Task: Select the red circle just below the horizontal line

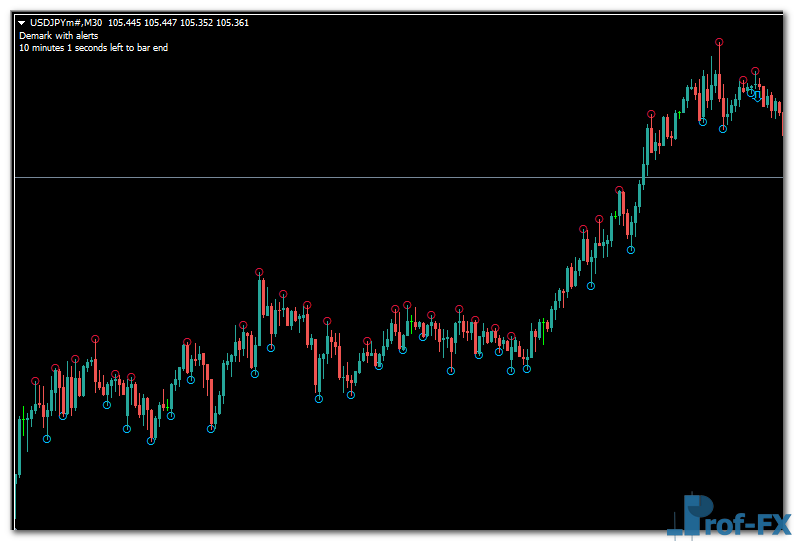Action: point(619,189)
